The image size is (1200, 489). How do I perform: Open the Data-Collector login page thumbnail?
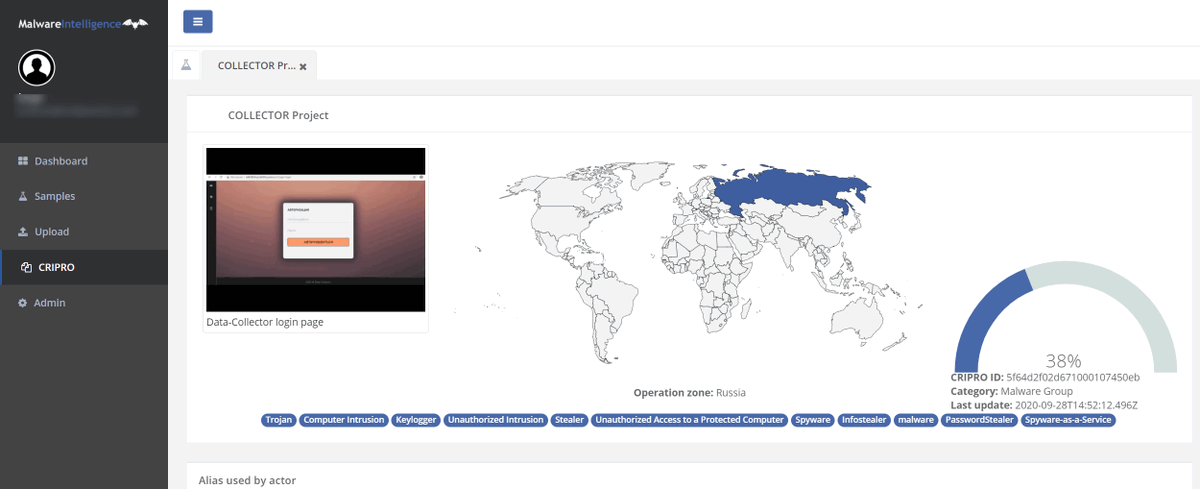[x=316, y=230]
